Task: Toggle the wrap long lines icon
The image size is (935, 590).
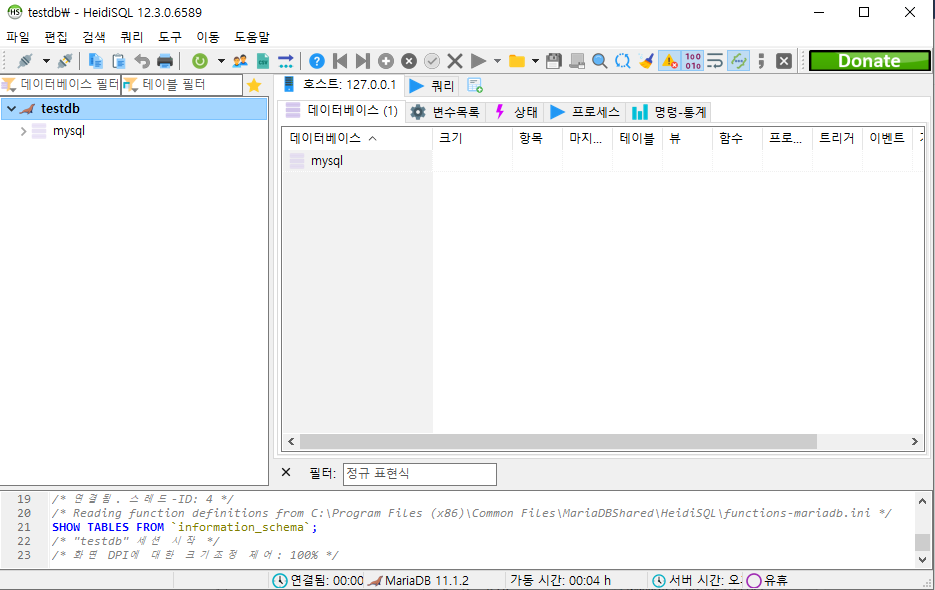Action: (715, 61)
